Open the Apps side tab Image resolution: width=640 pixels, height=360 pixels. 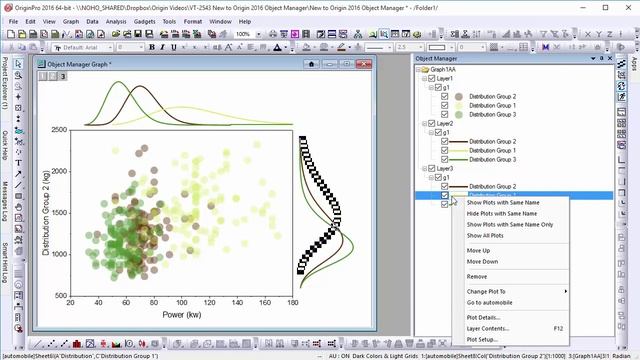pos(634,64)
